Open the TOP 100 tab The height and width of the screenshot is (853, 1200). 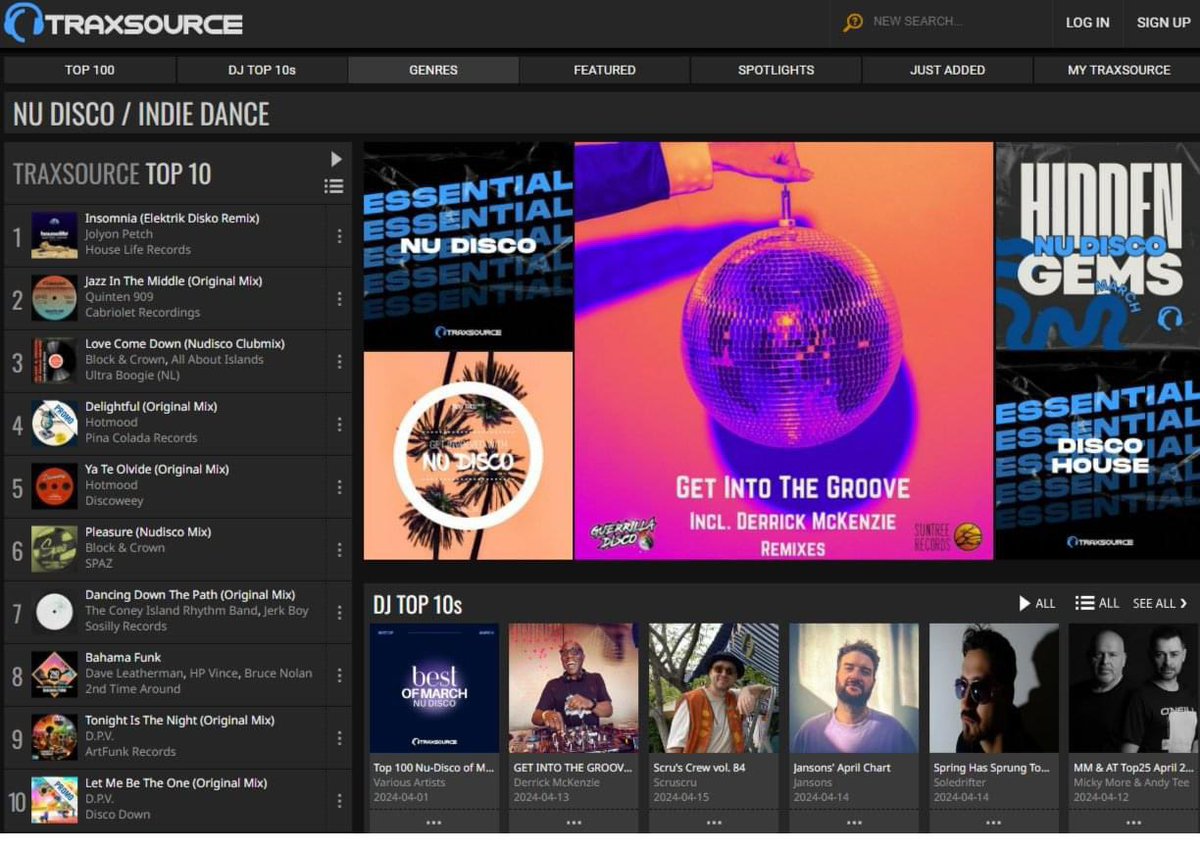[x=90, y=70]
